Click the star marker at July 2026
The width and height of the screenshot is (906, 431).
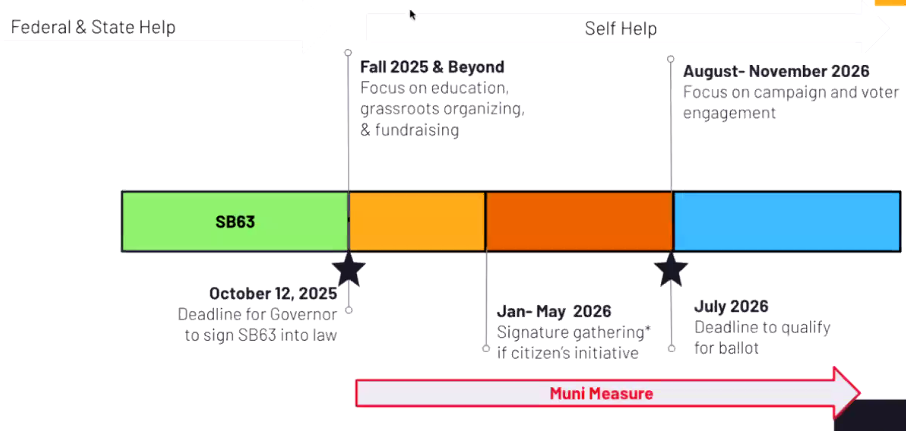(x=671, y=268)
